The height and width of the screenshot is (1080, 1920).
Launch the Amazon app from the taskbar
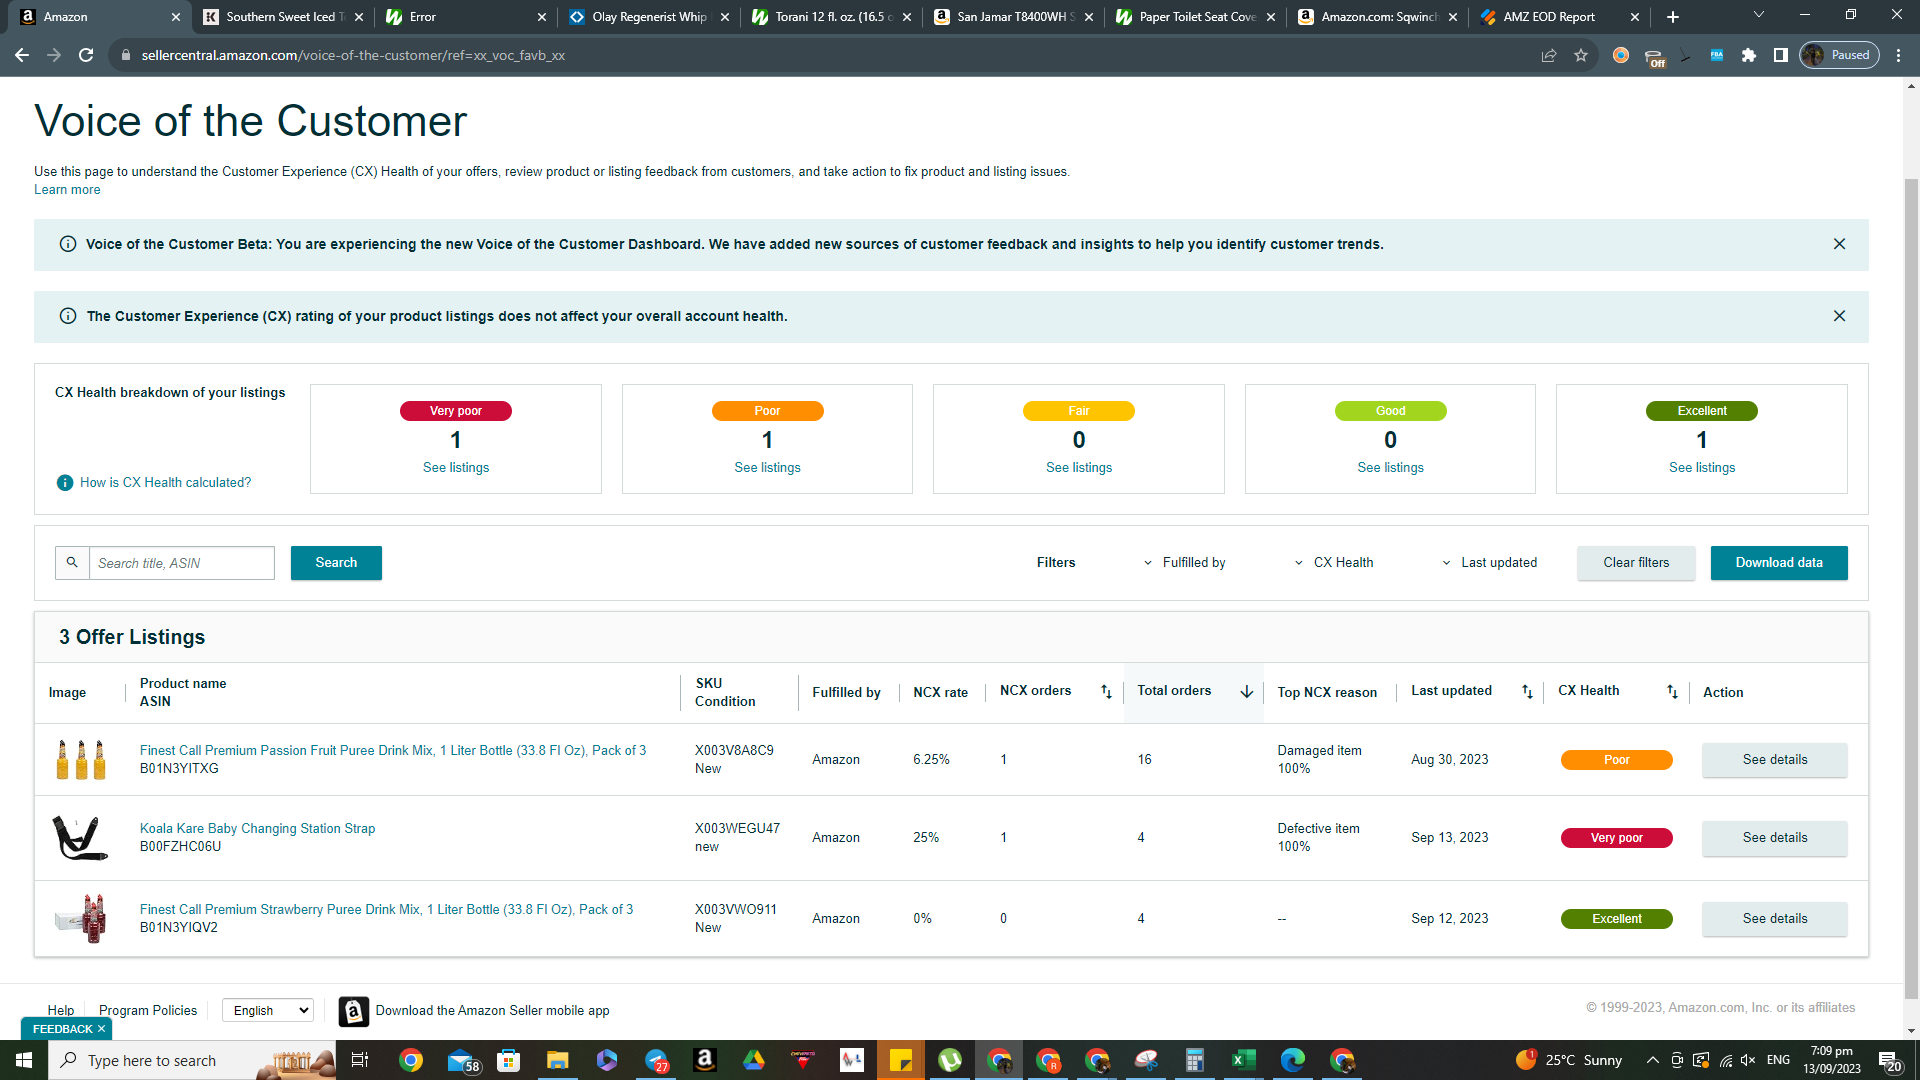[705, 1060]
